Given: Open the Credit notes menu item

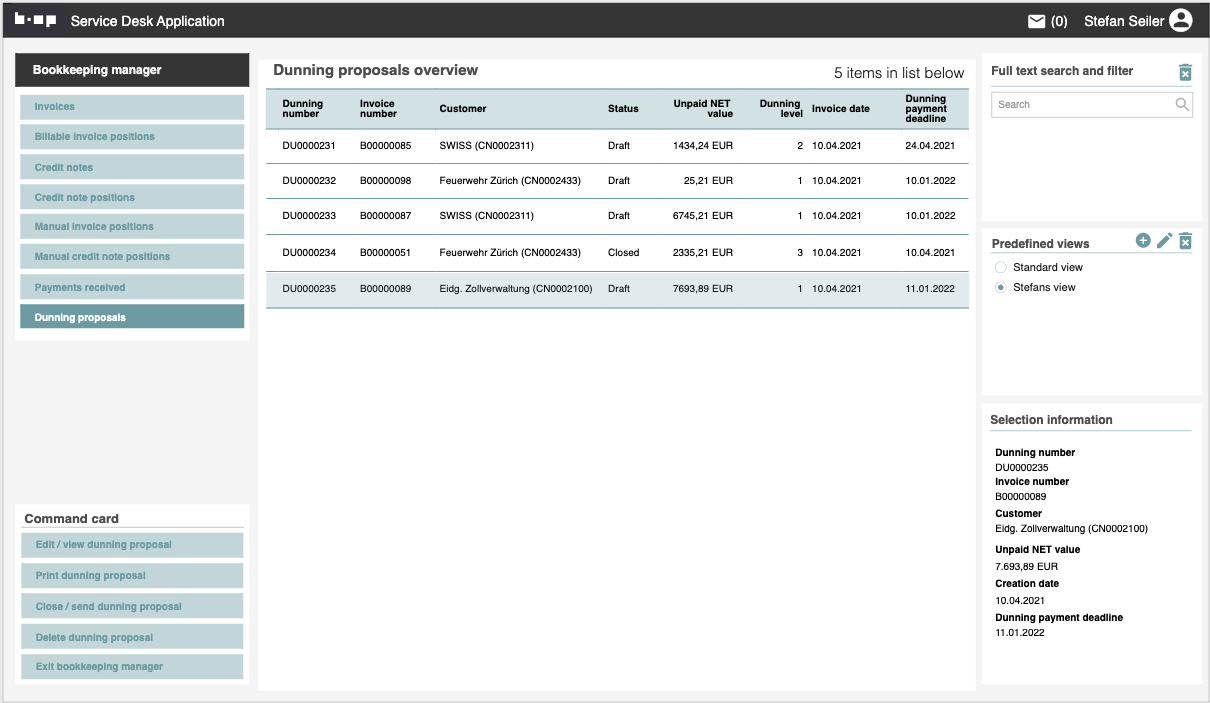Looking at the screenshot, I should [x=132, y=168].
